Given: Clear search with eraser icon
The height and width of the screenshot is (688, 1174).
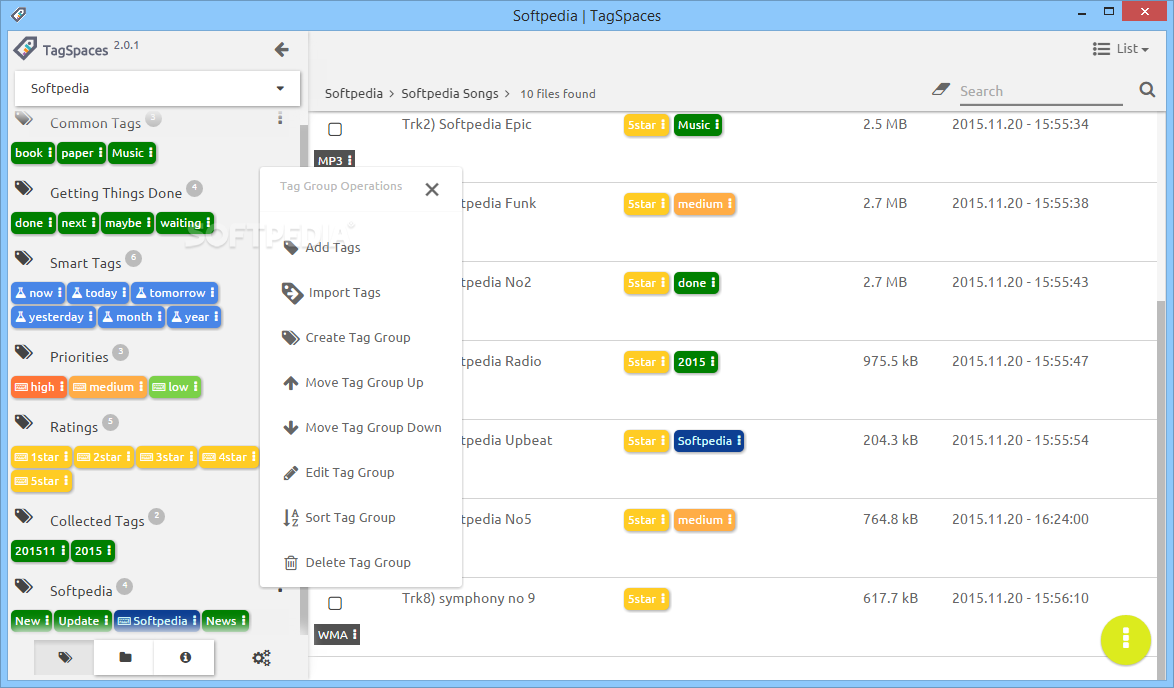Looking at the screenshot, I should [940, 89].
